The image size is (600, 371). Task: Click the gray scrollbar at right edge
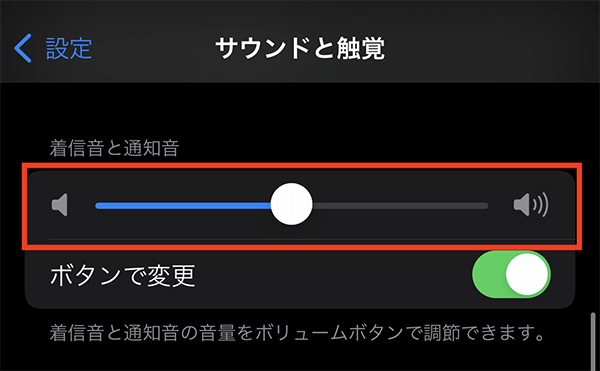[x=593, y=341]
